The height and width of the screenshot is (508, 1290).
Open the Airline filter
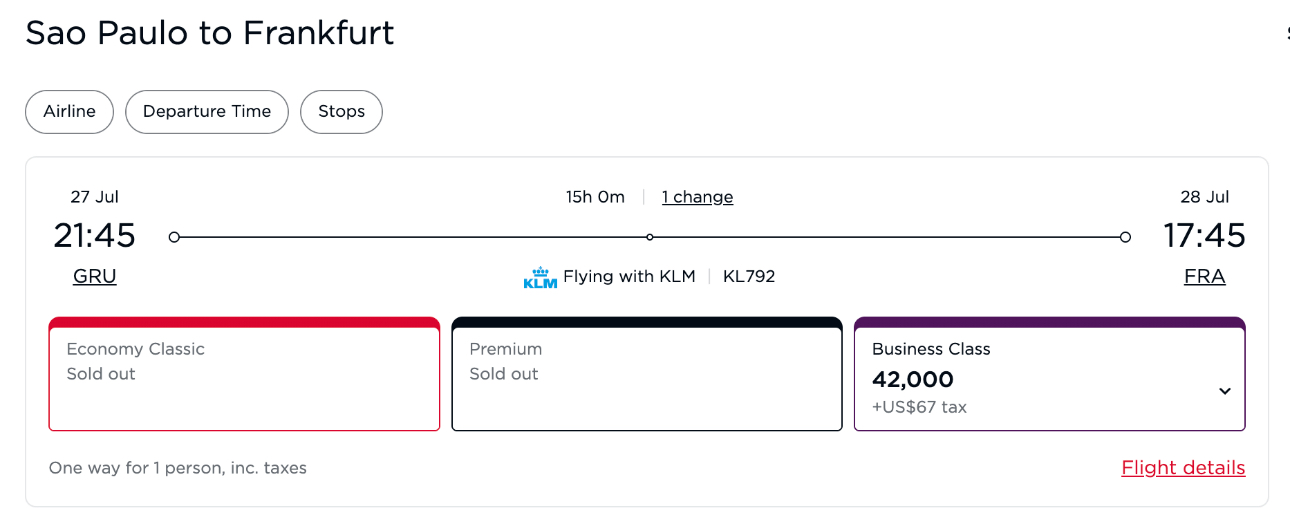coord(69,112)
